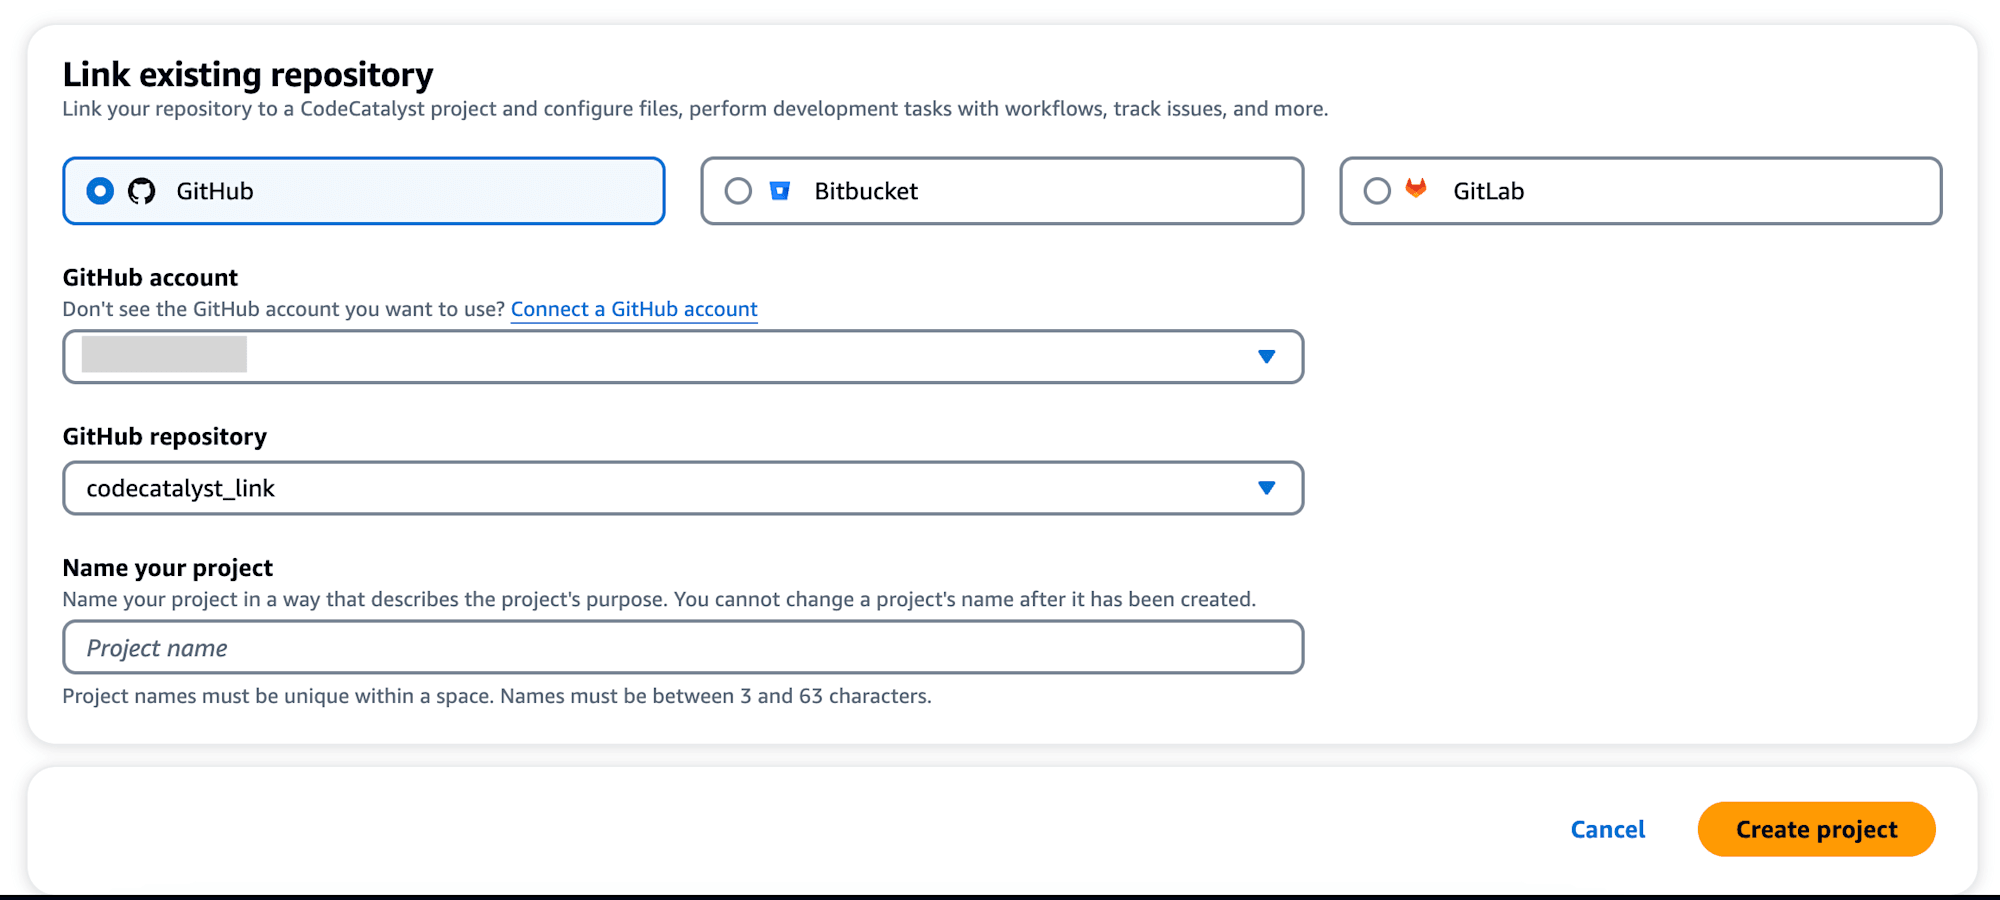Click the Link existing repository heading
2000x900 pixels.
[248, 74]
